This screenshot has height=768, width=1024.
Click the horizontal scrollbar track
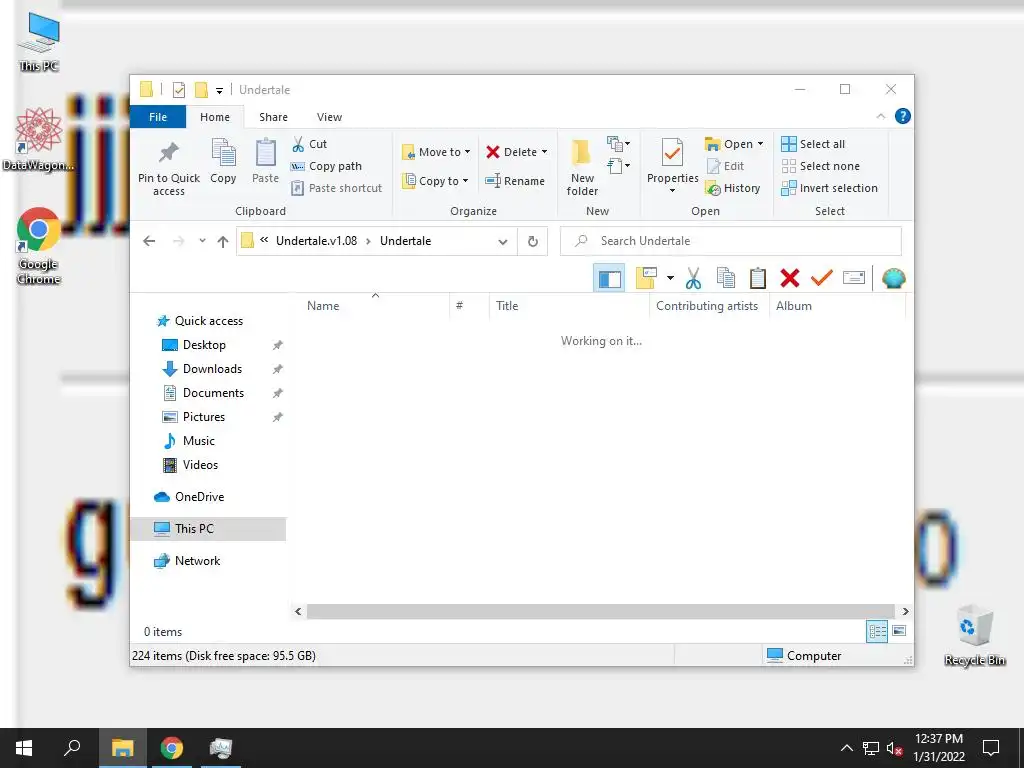coord(601,611)
